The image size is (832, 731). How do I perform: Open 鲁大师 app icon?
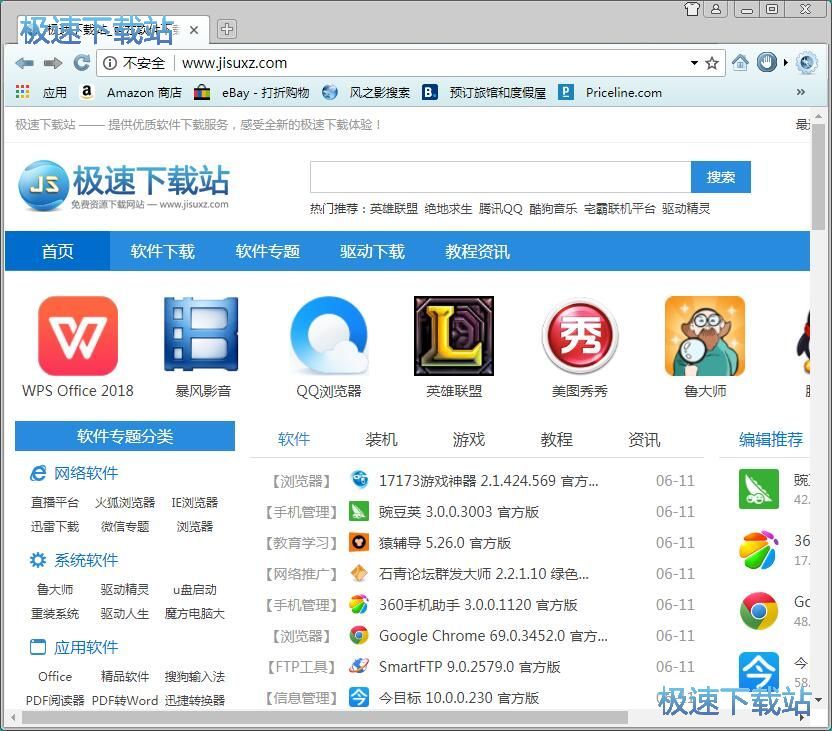click(705, 336)
